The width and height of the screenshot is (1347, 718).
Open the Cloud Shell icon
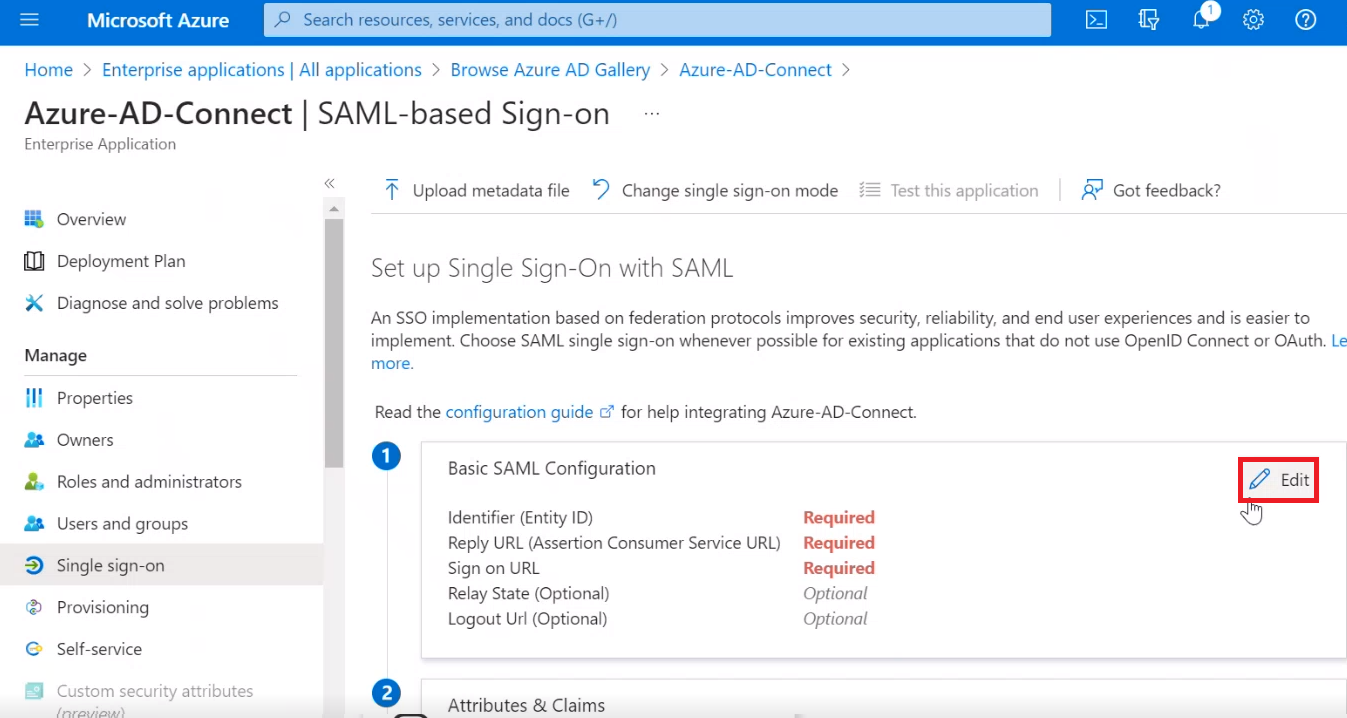click(x=1097, y=20)
